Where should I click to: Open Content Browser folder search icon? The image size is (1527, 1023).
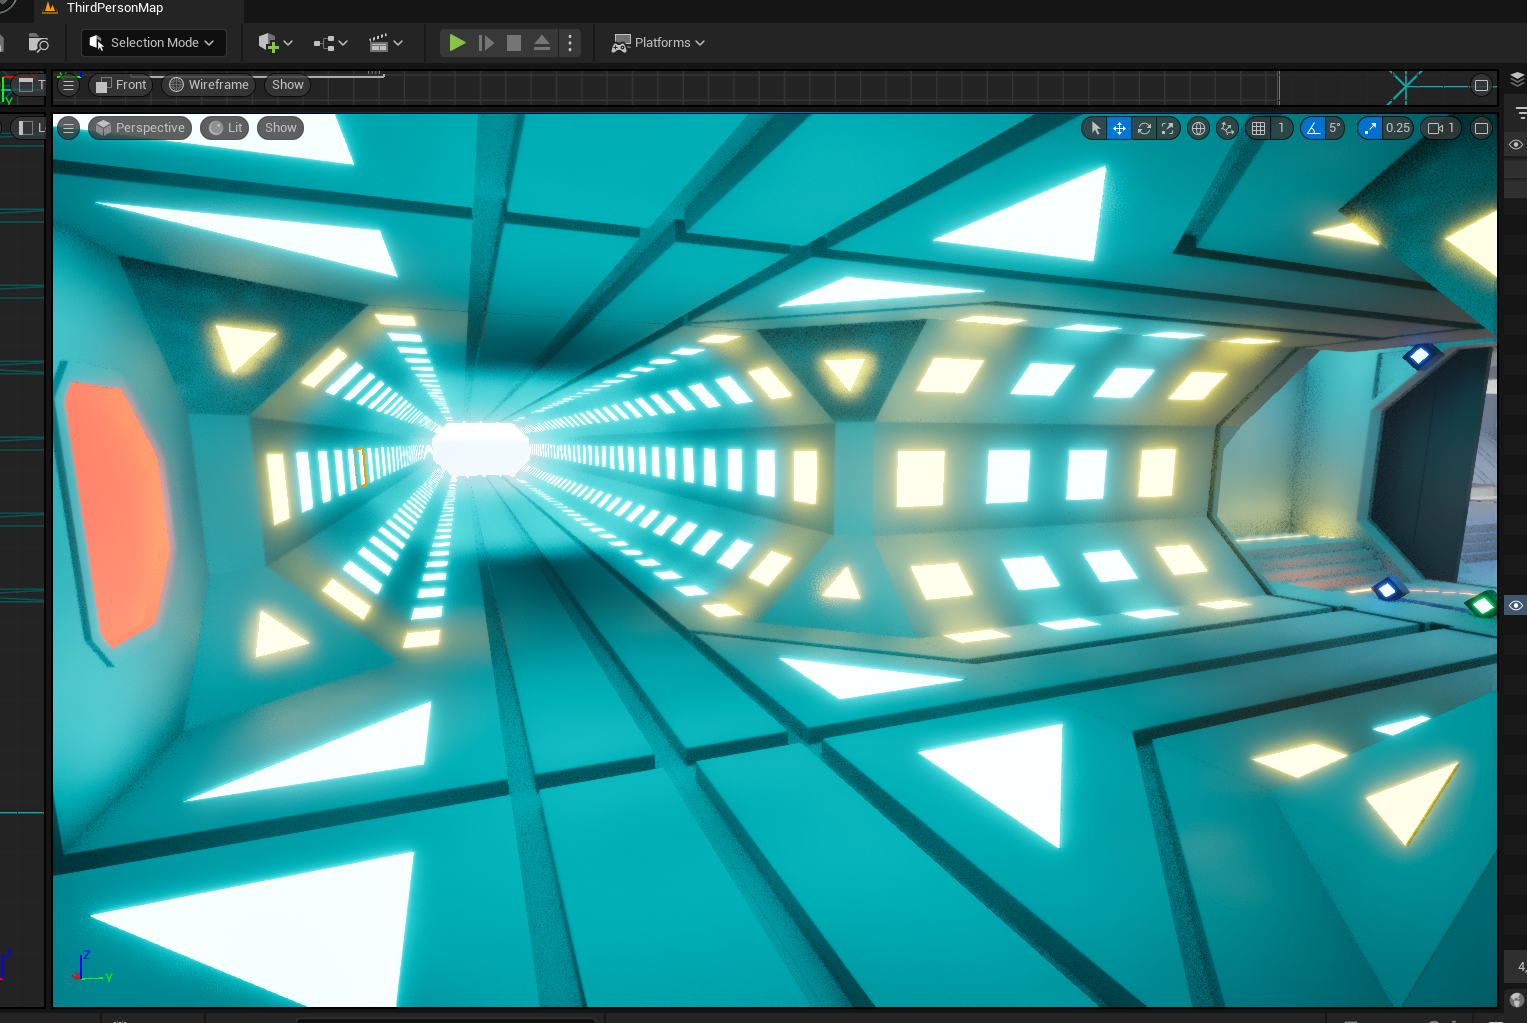(38, 43)
